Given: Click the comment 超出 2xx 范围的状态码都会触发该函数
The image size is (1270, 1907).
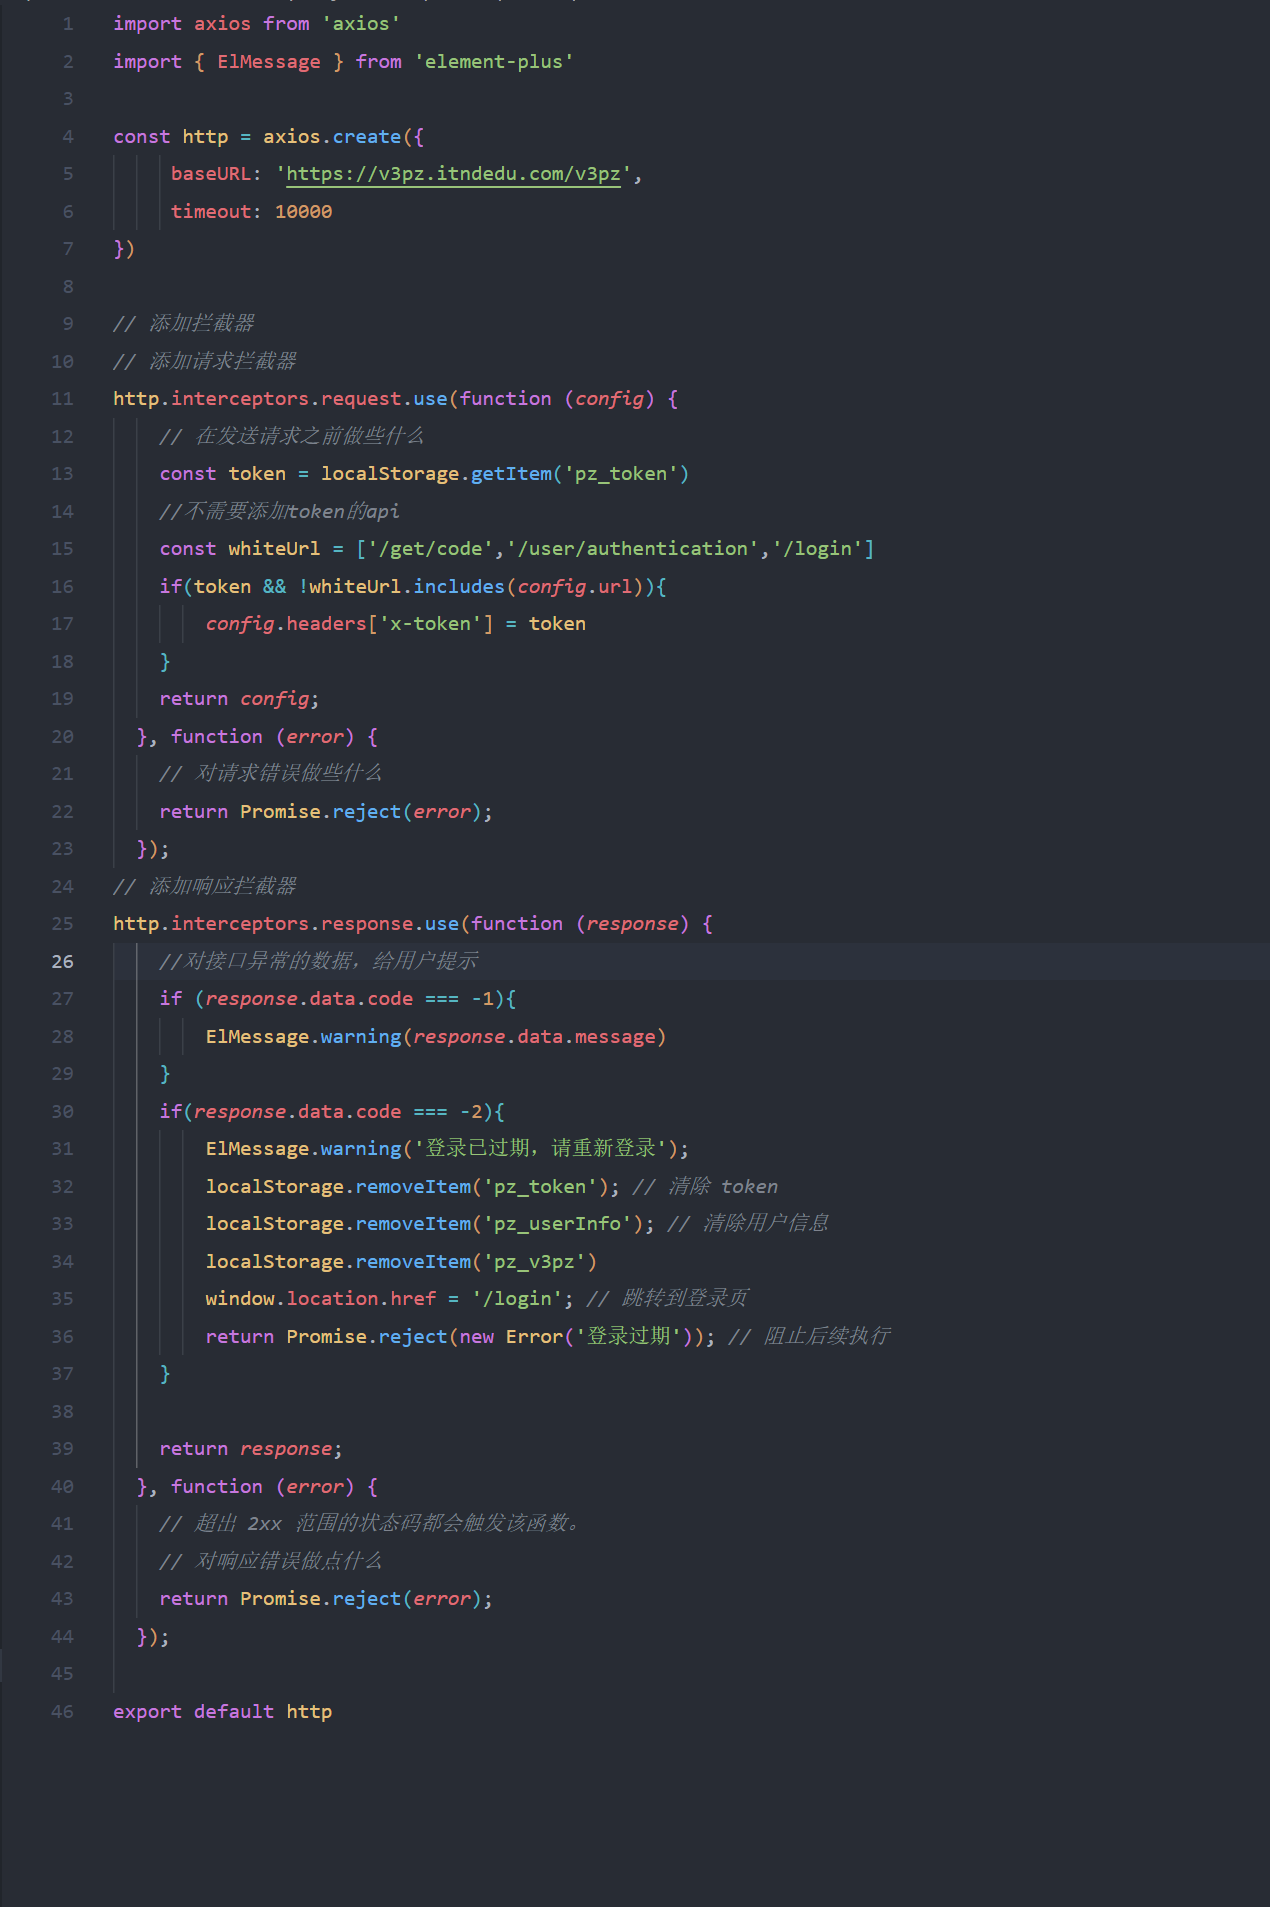Looking at the screenshot, I should [x=370, y=1524].
